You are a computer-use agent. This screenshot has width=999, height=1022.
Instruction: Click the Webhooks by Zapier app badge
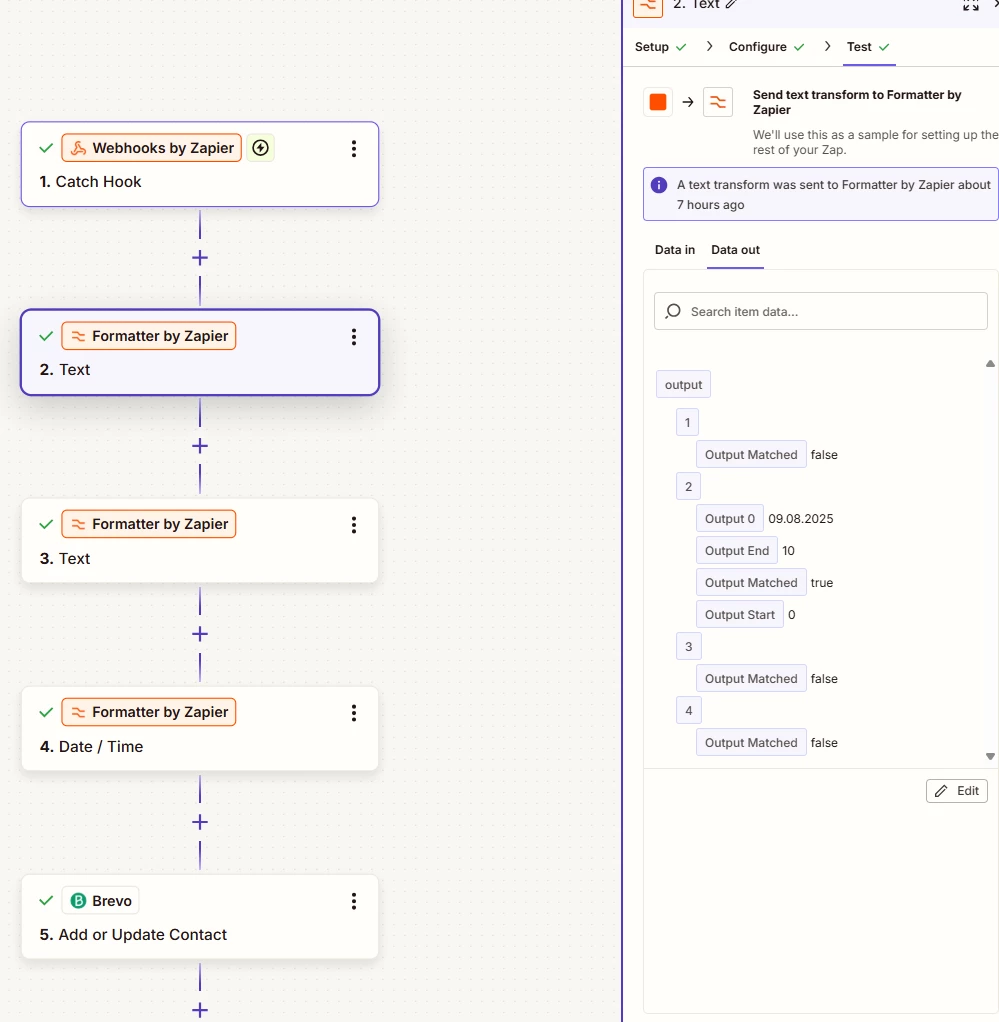pyautogui.click(x=152, y=148)
